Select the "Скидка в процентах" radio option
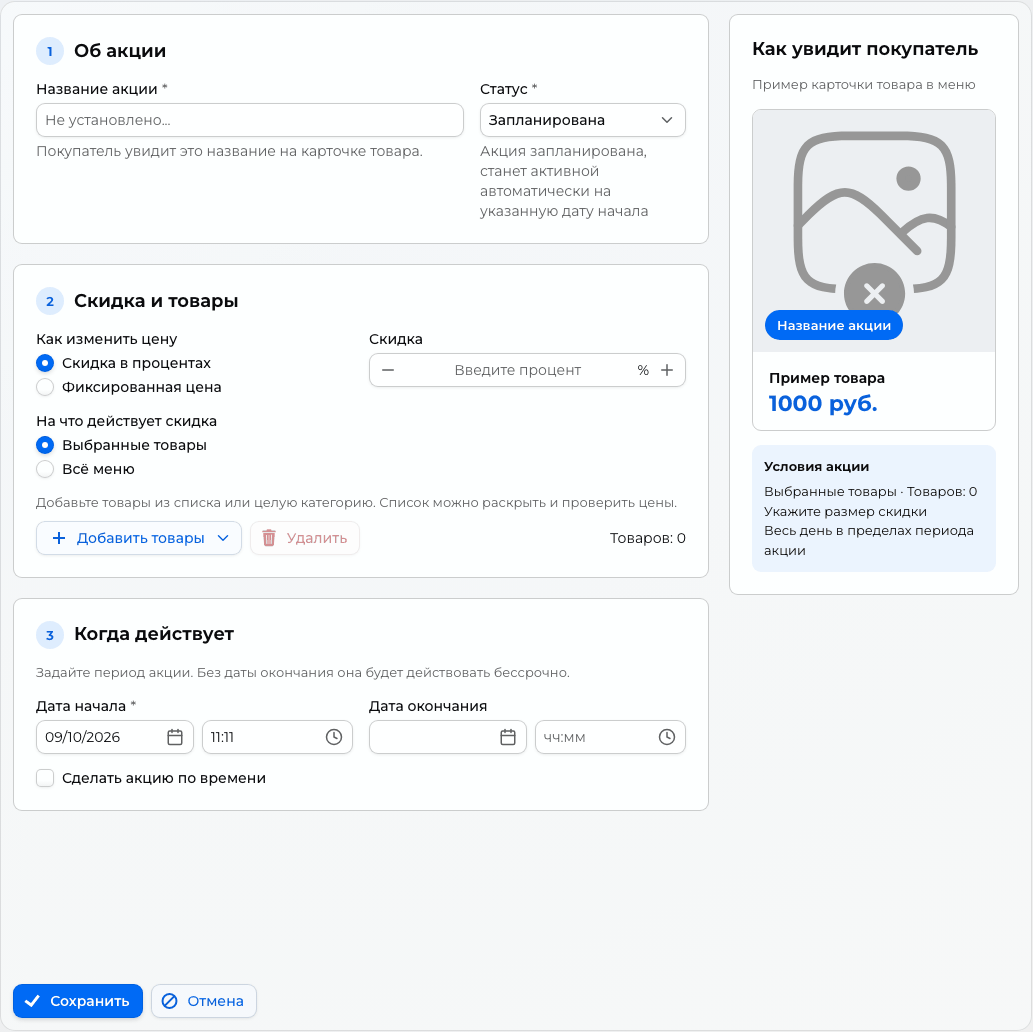This screenshot has width=1033, height=1032. coord(45,363)
